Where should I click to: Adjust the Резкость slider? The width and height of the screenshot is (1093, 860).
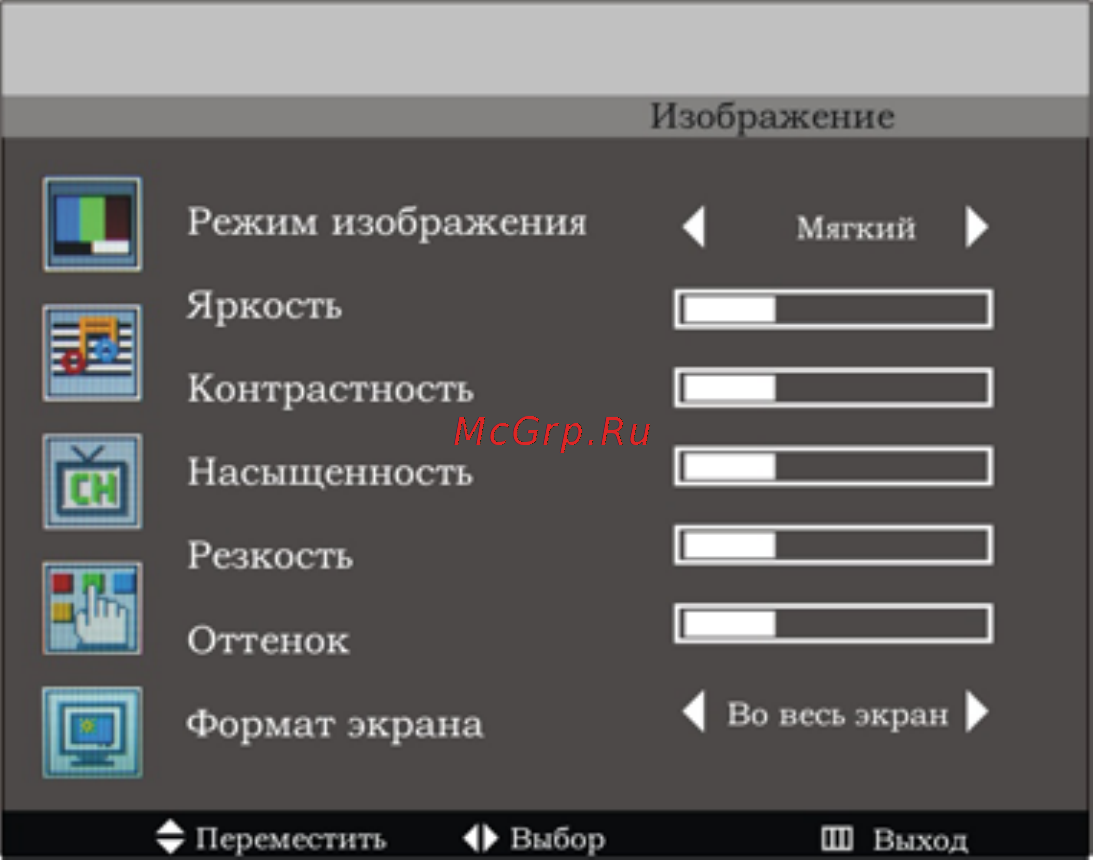tap(834, 545)
